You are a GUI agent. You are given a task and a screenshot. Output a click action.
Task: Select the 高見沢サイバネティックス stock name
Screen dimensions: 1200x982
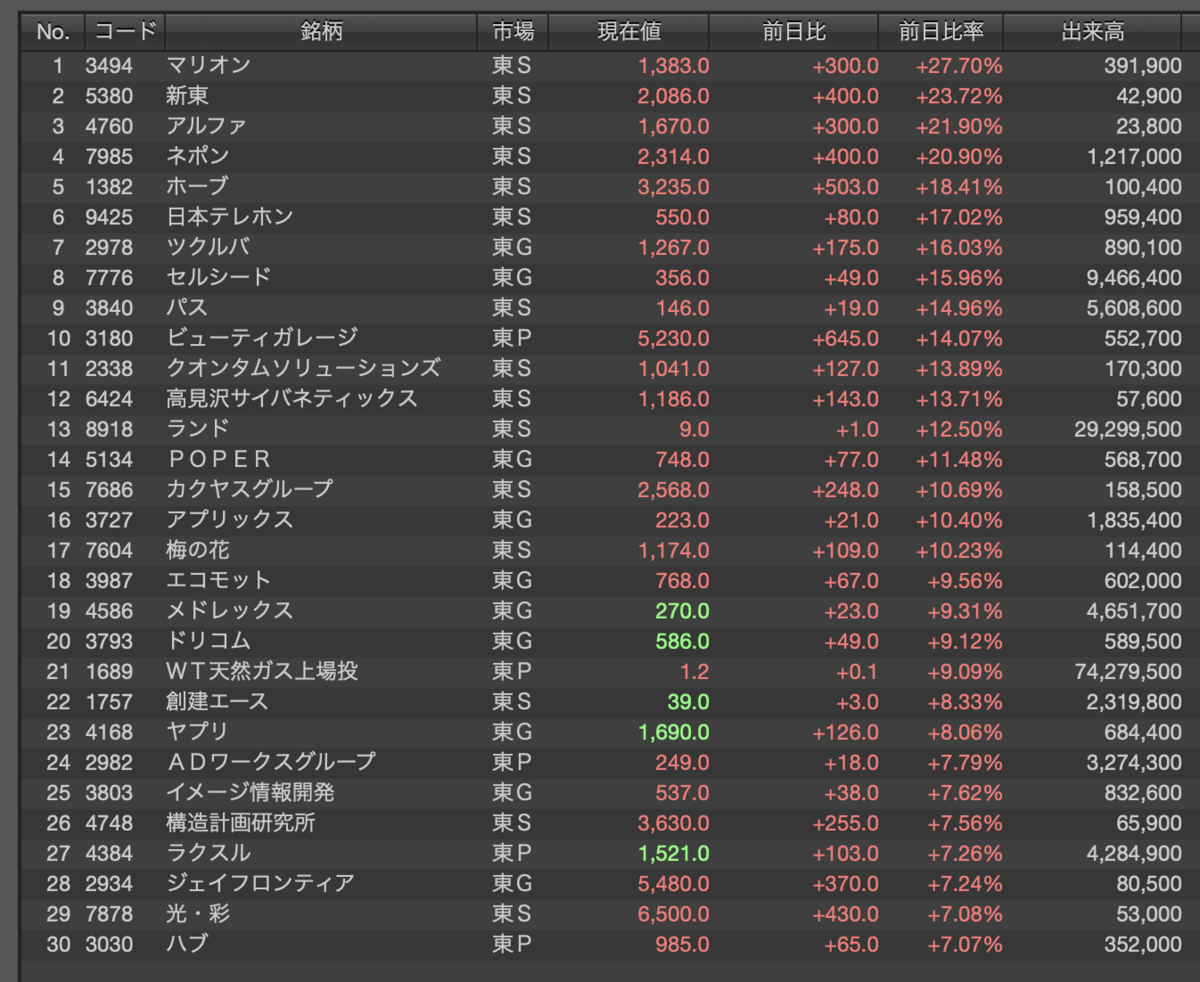(291, 398)
